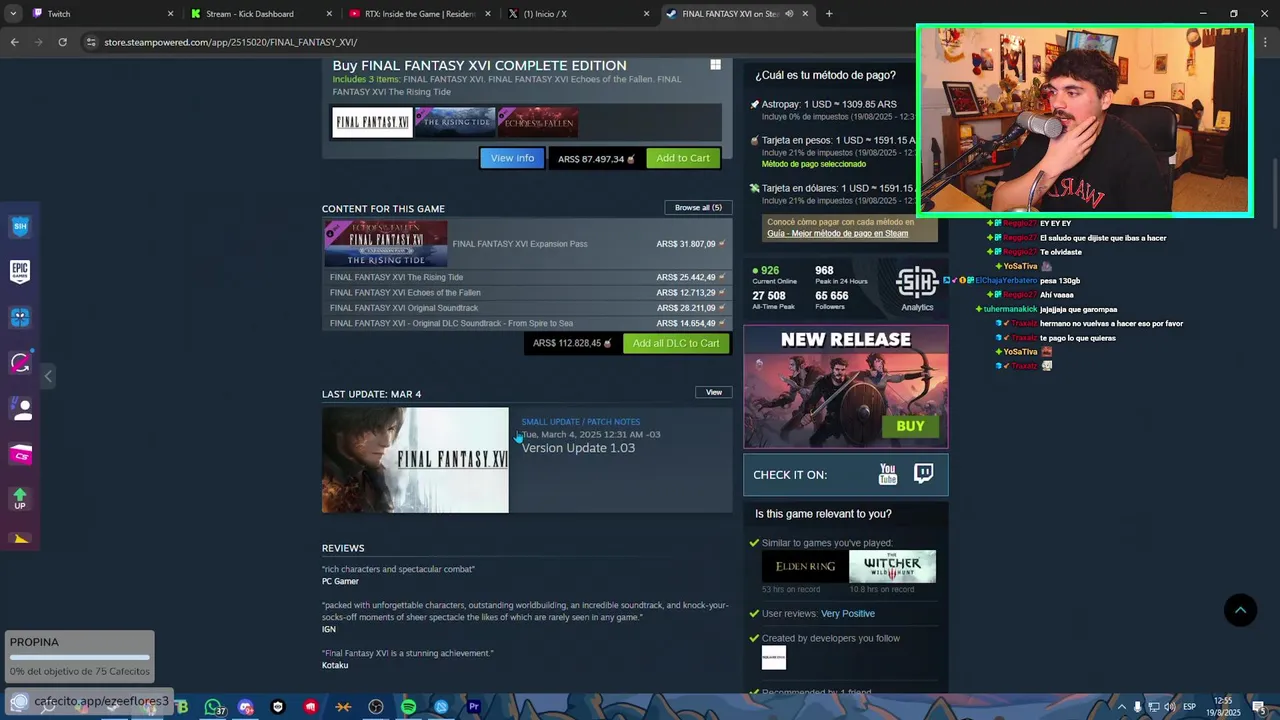The image size is (1280, 720).
Task: Open the user profile sidebar icon
Action: coord(20,409)
